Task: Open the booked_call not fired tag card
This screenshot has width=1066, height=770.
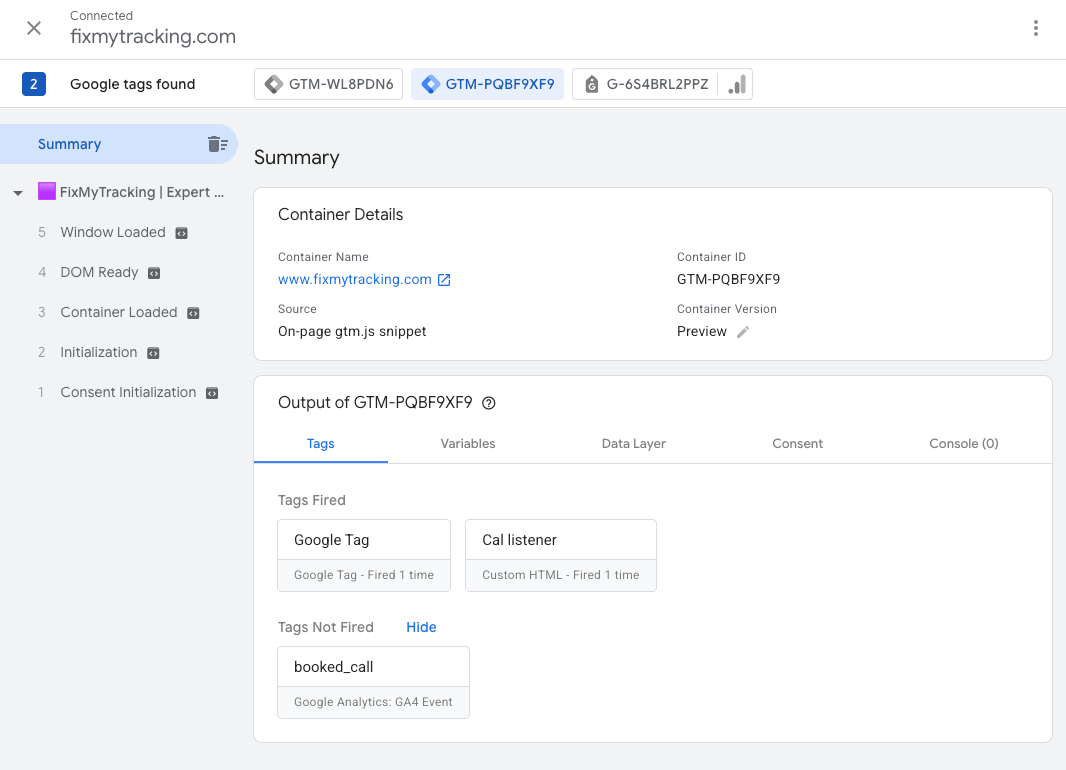Action: coord(373,682)
